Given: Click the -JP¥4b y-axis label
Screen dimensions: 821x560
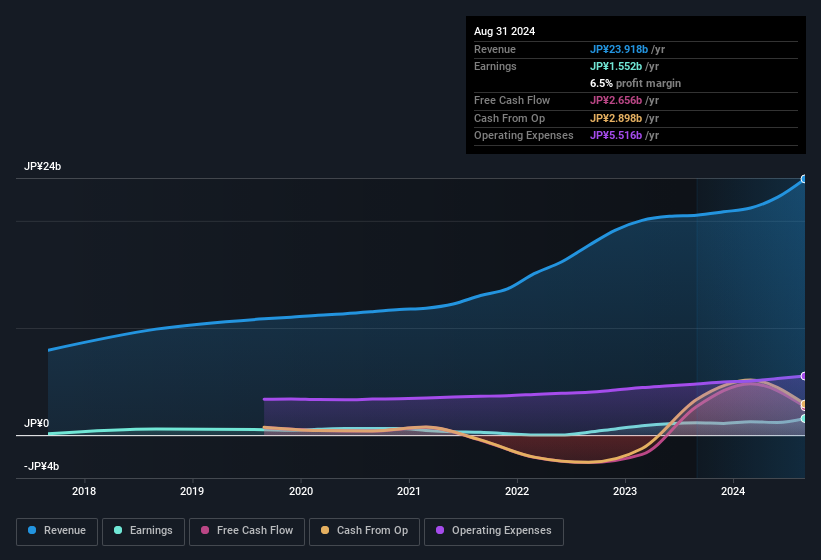Looking at the screenshot, I should pos(41,466).
